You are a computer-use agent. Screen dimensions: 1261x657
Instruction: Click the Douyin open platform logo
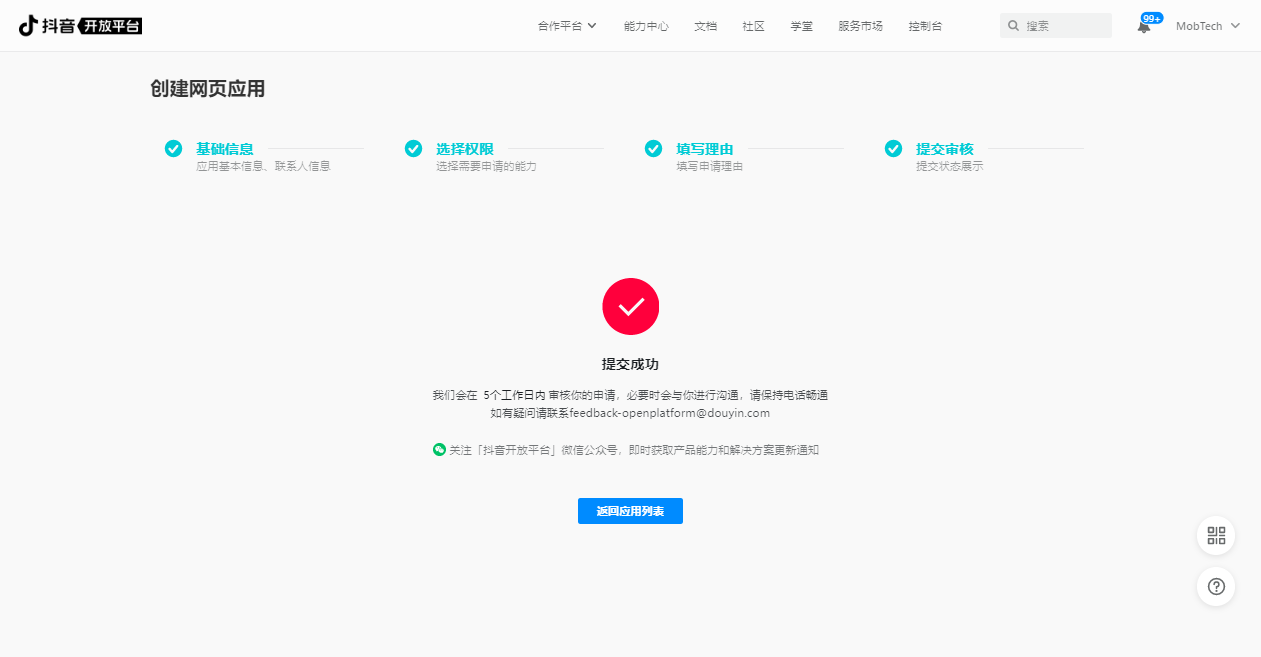coord(80,26)
